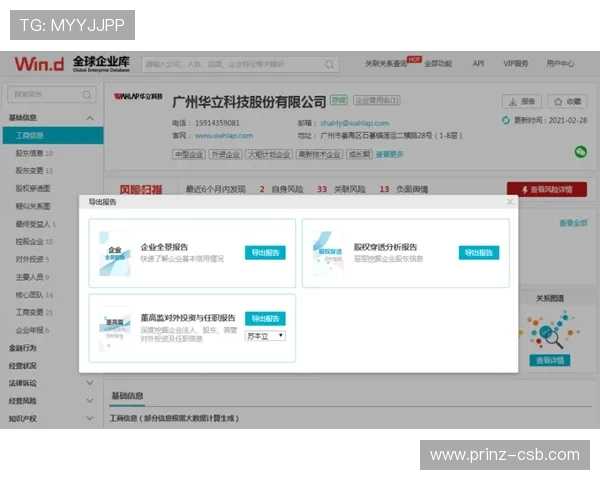
Task: Click the red 查看风险详情 button
Action: coord(547,189)
